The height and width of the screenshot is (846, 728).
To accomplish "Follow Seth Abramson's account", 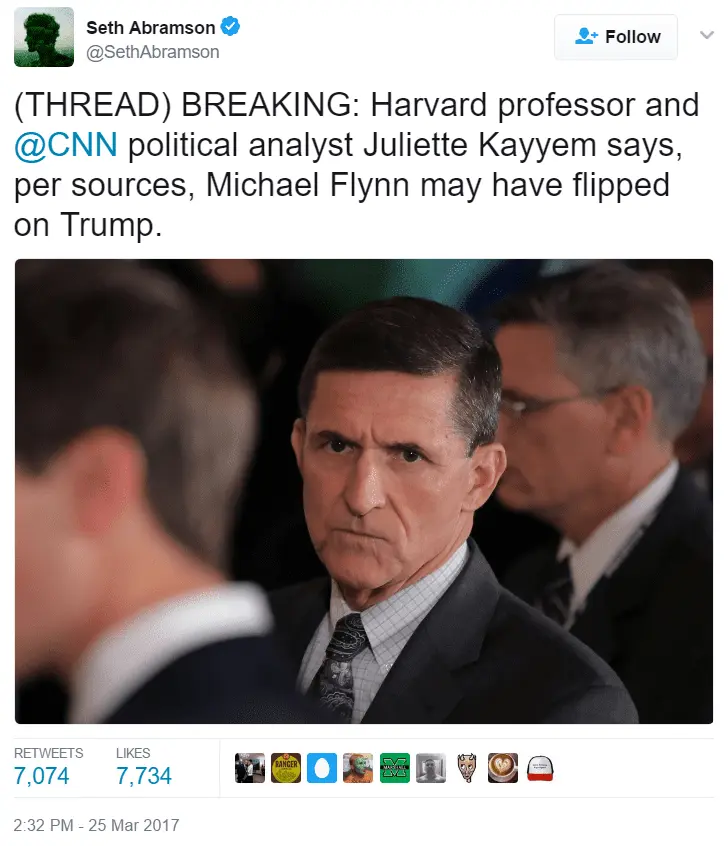I will [616, 37].
